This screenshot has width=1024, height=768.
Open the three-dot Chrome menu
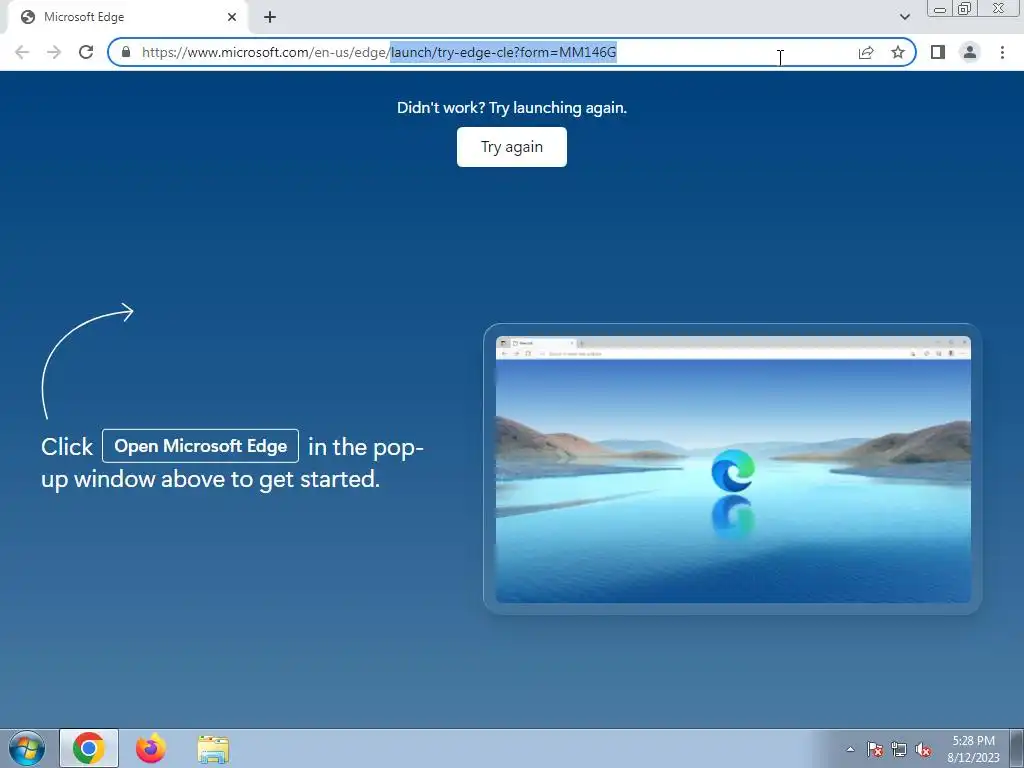point(1002,52)
